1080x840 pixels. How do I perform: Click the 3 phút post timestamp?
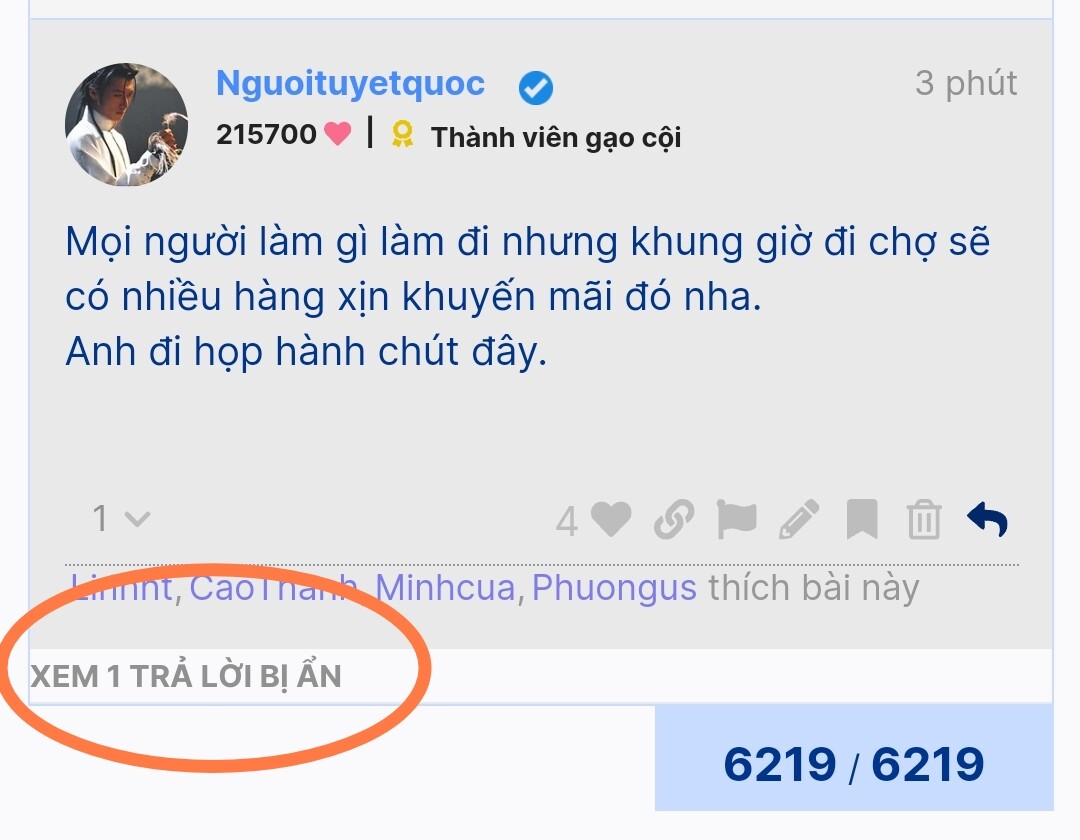[966, 84]
